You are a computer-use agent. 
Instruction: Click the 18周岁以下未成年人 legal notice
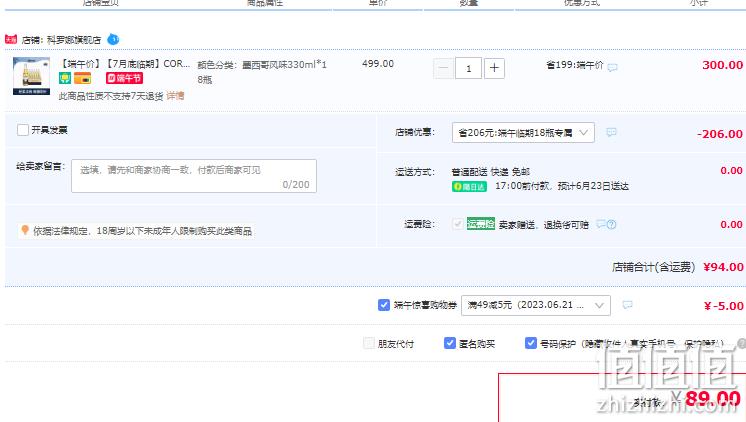(142, 231)
